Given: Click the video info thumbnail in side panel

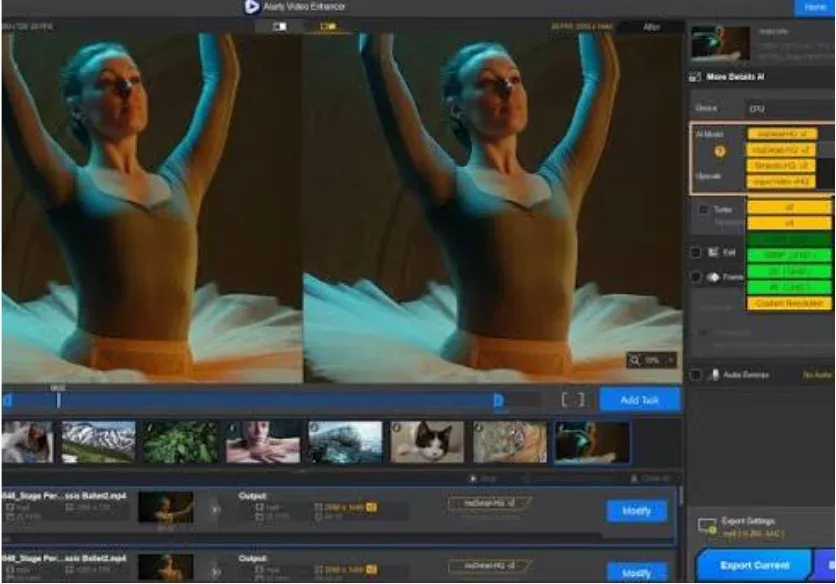Looking at the screenshot, I should pos(720,43).
